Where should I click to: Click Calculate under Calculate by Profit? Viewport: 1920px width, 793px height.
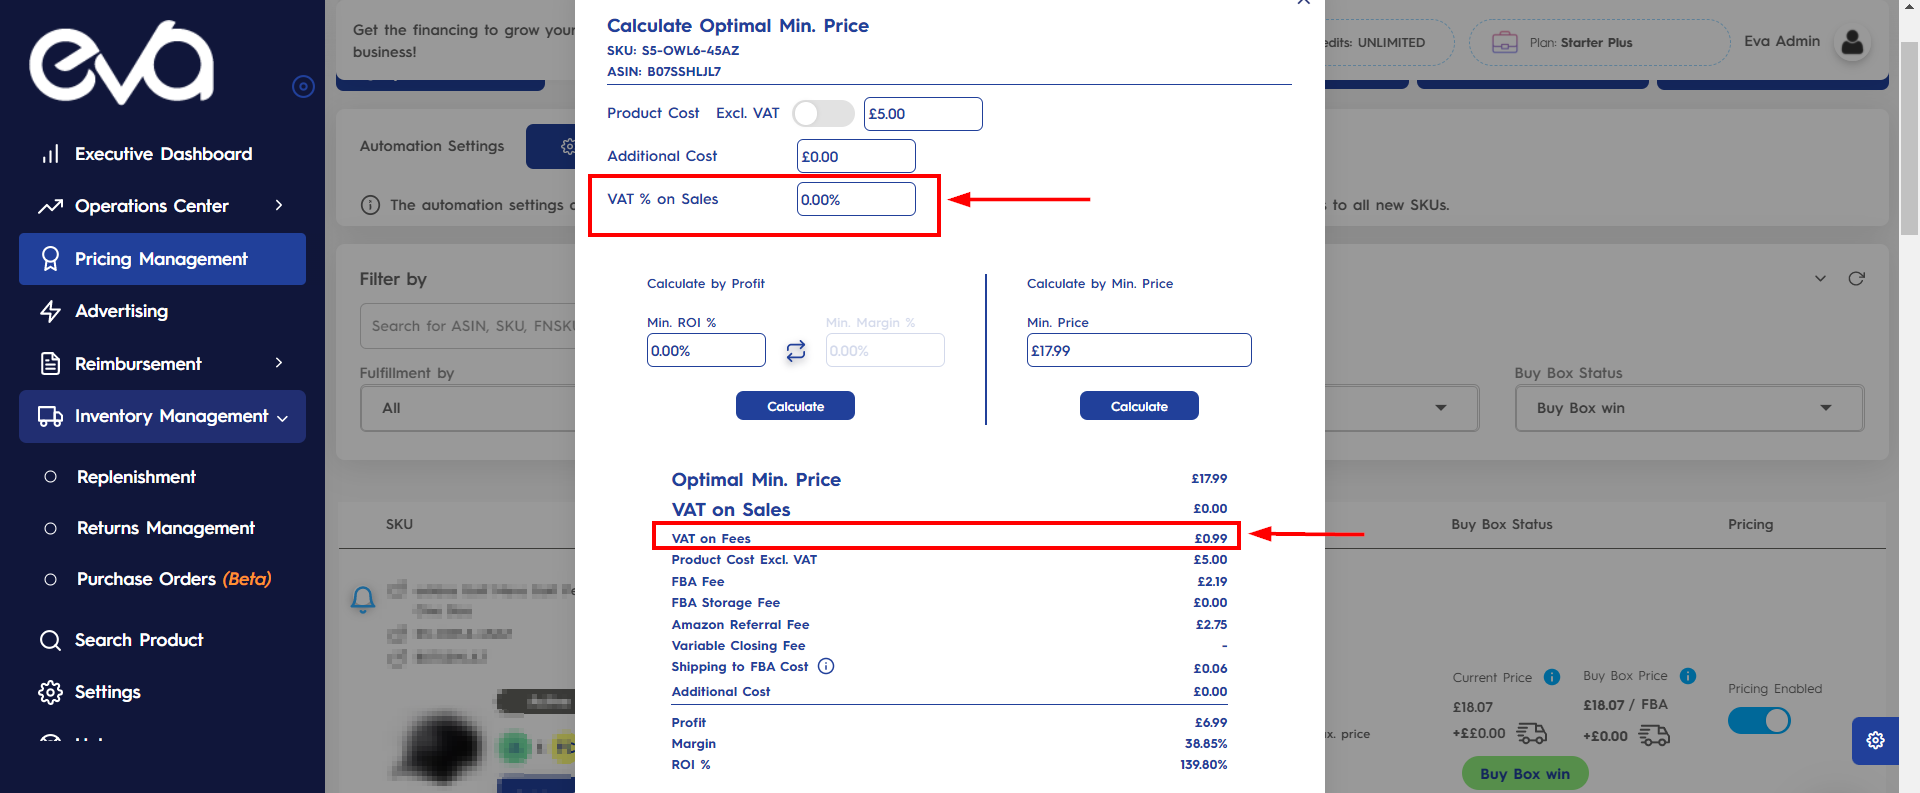pyautogui.click(x=795, y=406)
